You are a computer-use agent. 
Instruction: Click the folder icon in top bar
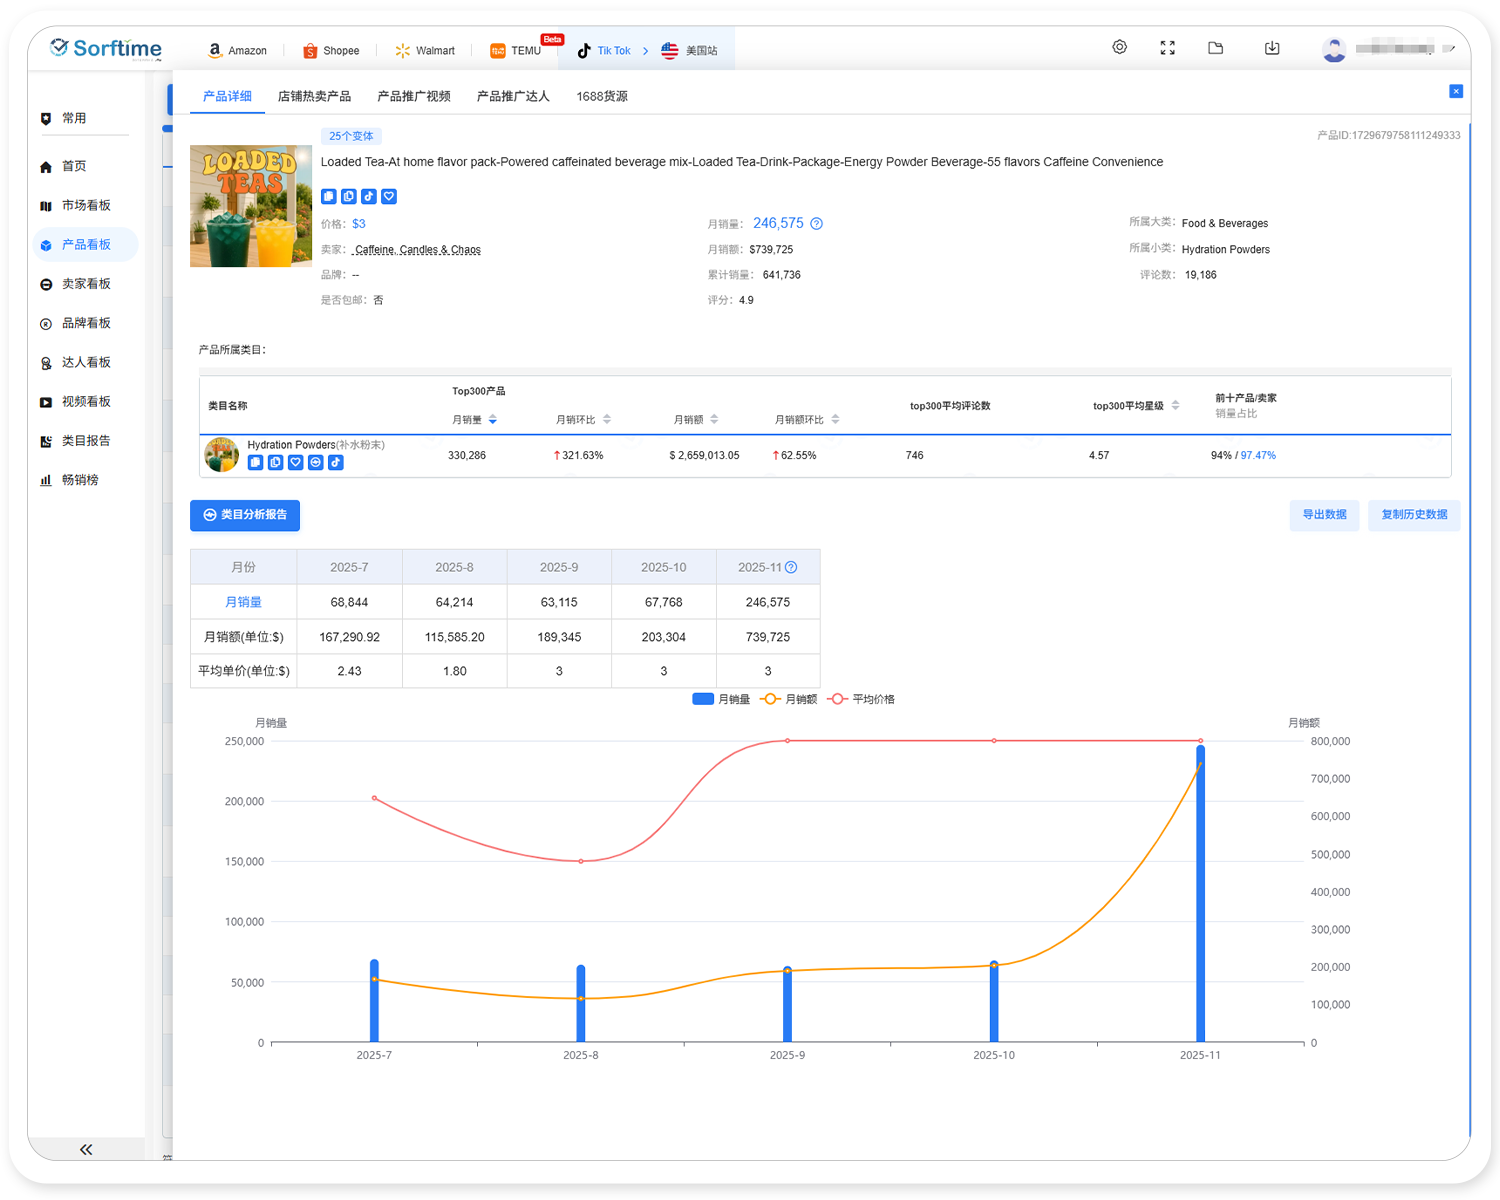(1215, 48)
